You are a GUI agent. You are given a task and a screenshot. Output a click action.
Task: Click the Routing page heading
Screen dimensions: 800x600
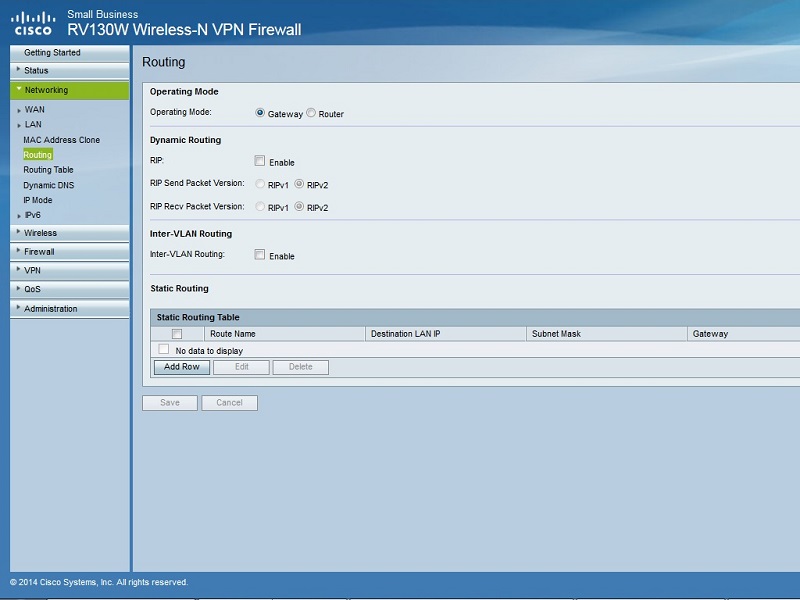(163, 62)
